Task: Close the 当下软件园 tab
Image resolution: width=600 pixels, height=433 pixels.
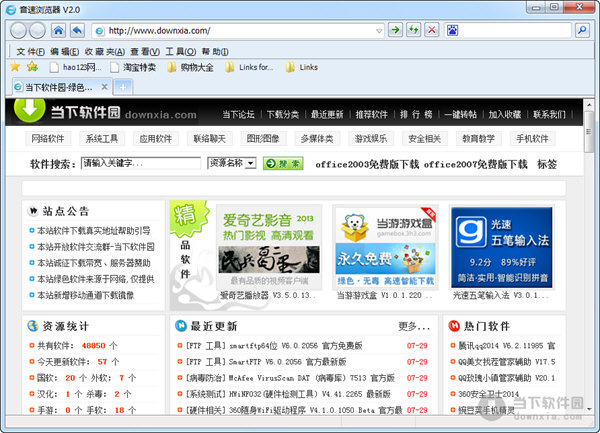Action: click(104, 87)
